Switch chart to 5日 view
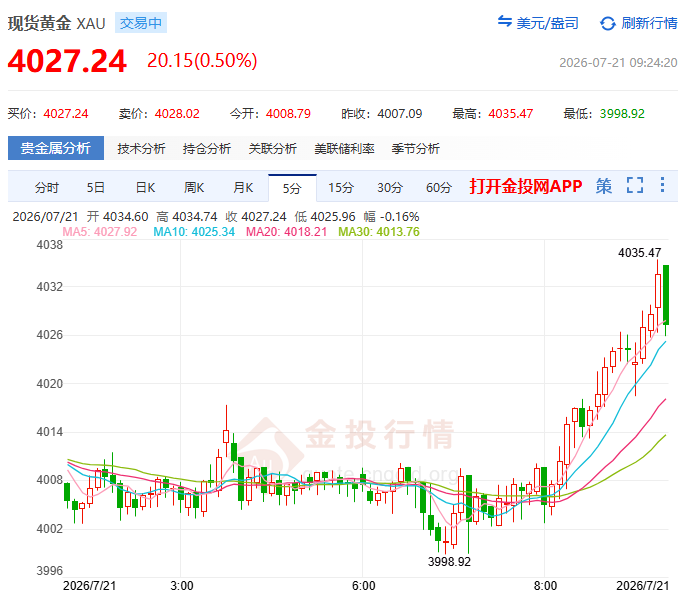This screenshot has width=680, height=591. [x=96, y=188]
